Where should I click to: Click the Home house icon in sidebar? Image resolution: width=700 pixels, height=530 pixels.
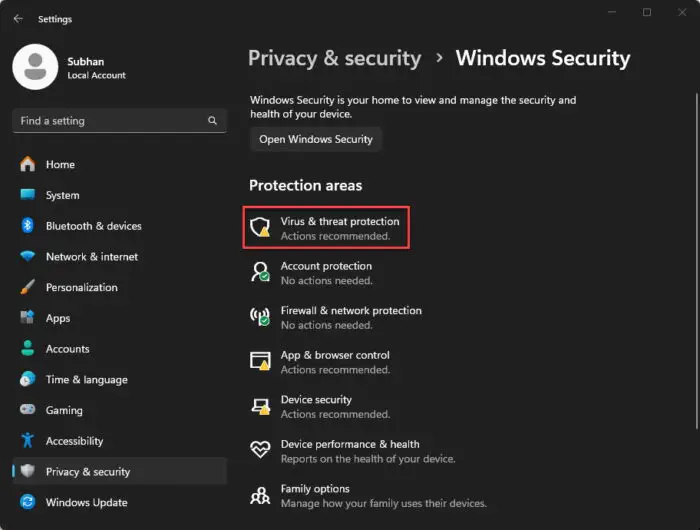click(28, 164)
